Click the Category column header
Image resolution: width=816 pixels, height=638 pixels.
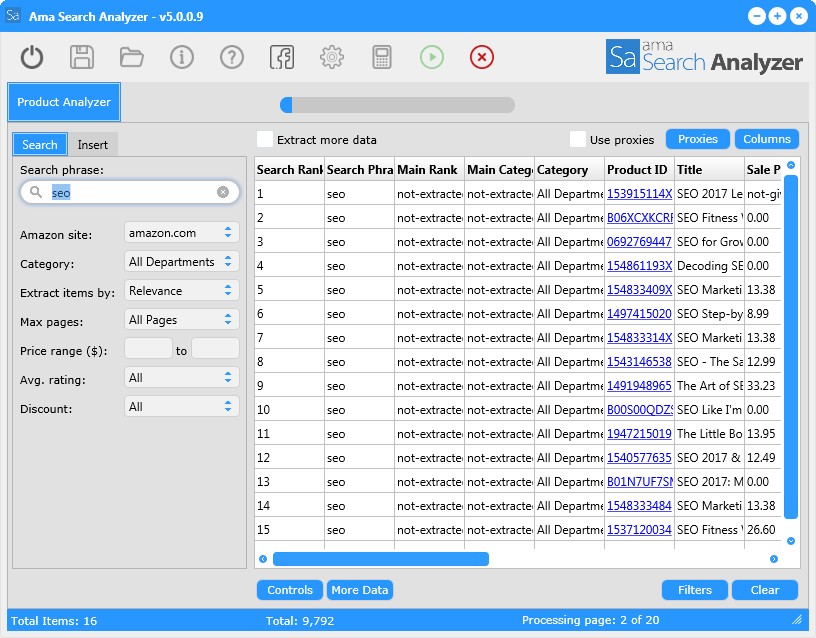tap(569, 170)
